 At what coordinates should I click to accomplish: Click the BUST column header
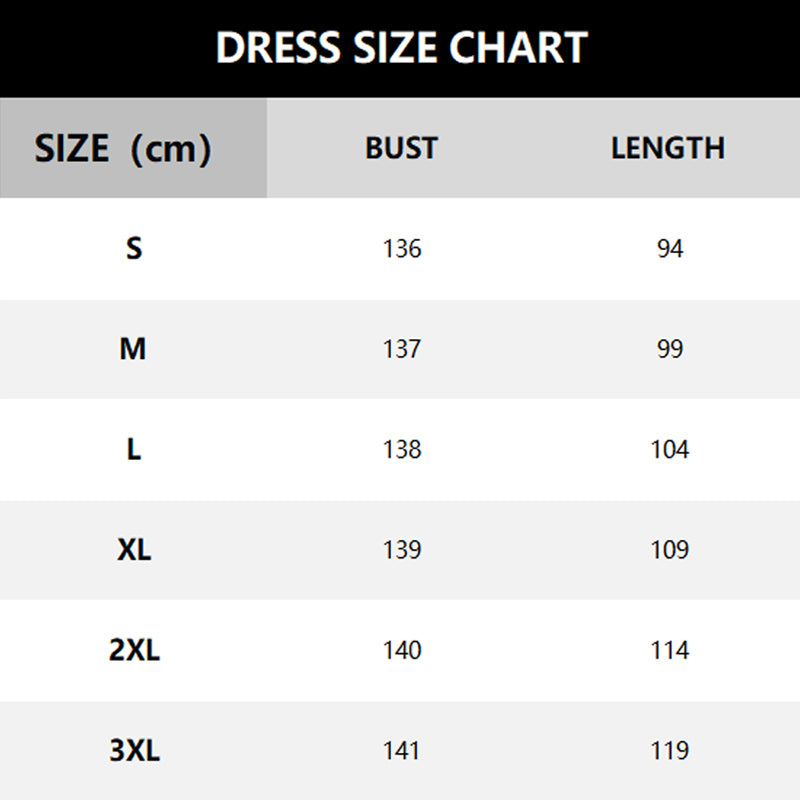tap(401, 148)
